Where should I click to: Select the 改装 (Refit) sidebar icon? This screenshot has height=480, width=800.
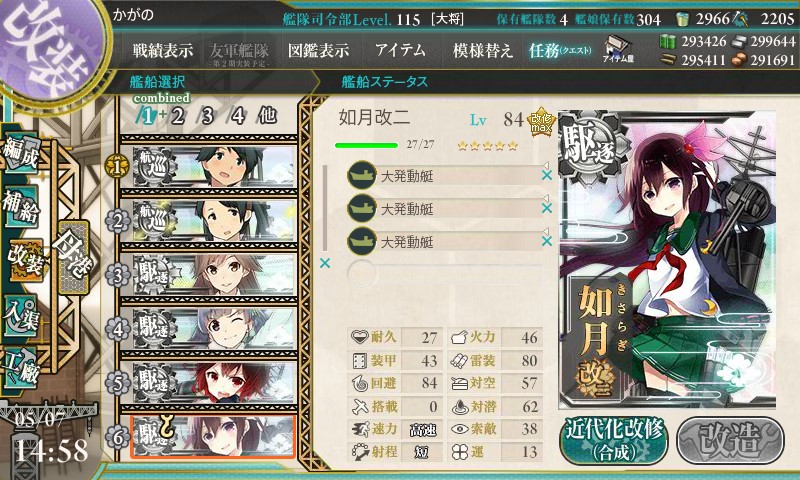click(24, 260)
